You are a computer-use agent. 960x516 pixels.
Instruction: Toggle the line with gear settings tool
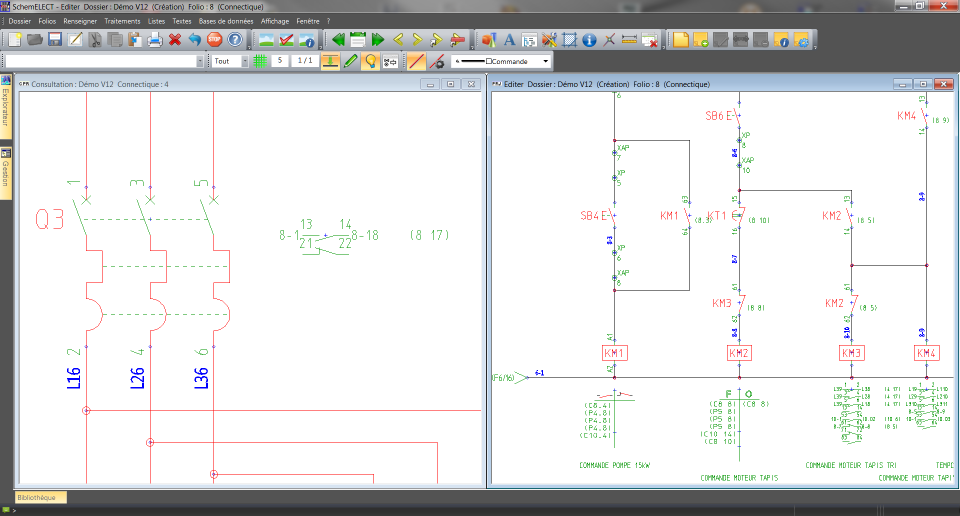(x=437, y=61)
